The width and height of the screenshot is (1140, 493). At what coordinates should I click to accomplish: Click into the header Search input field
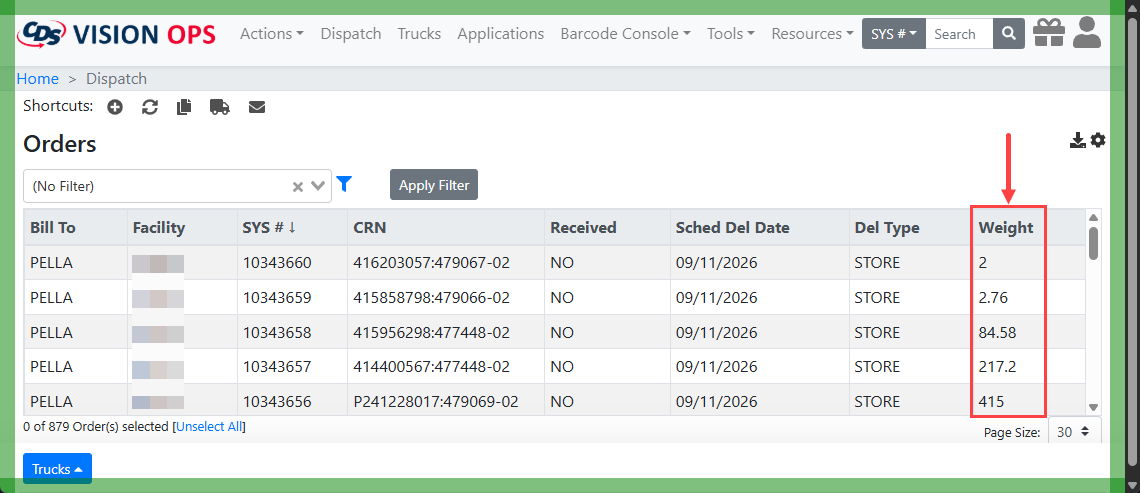click(959, 33)
